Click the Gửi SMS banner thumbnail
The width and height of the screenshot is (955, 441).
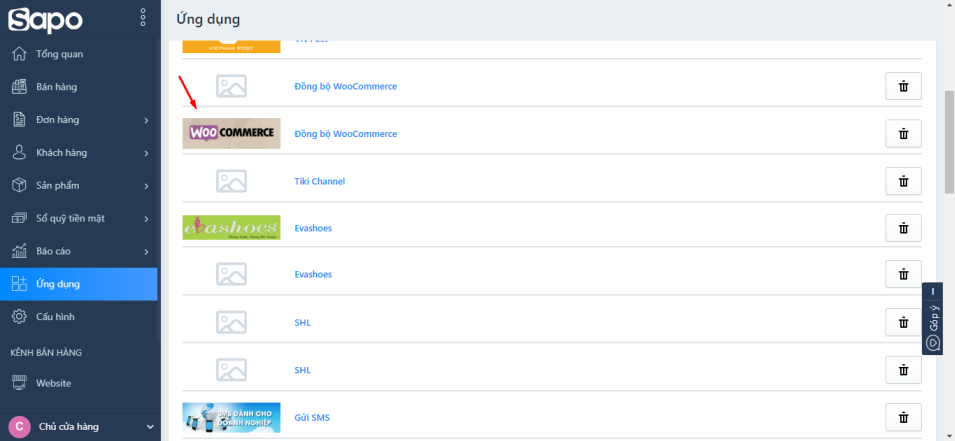[231, 417]
